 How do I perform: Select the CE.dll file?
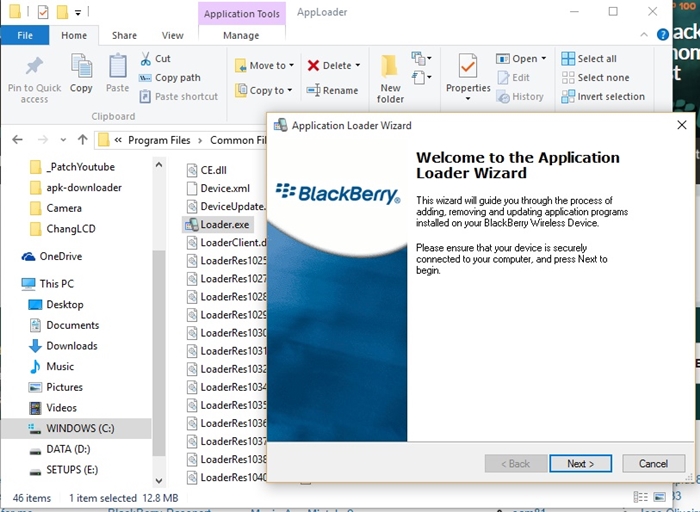coord(207,170)
